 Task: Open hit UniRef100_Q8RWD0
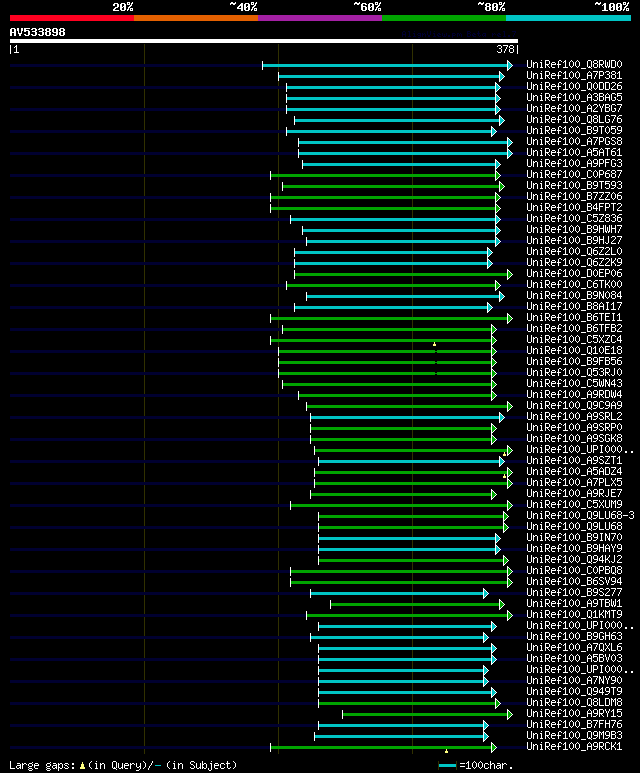[x=574, y=65]
